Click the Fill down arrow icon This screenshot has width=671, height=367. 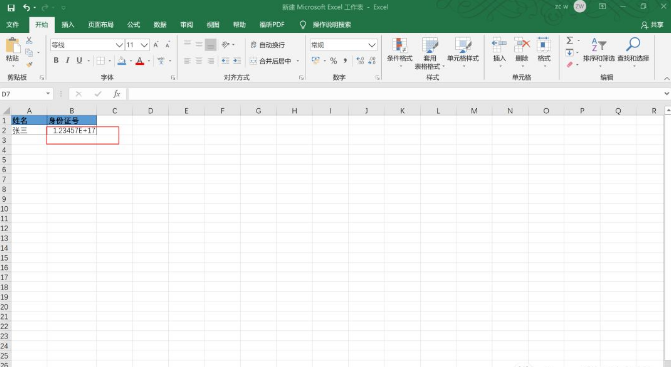[570, 53]
